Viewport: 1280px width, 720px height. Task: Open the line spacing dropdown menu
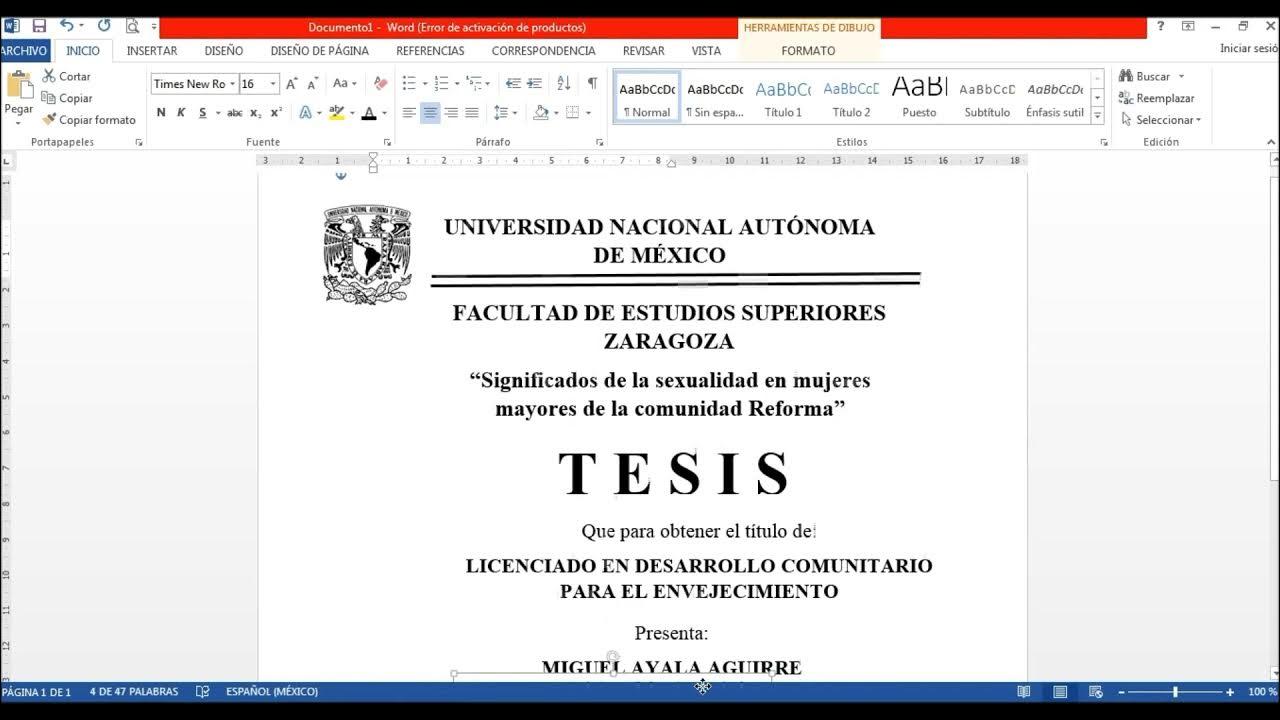coord(513,112)
